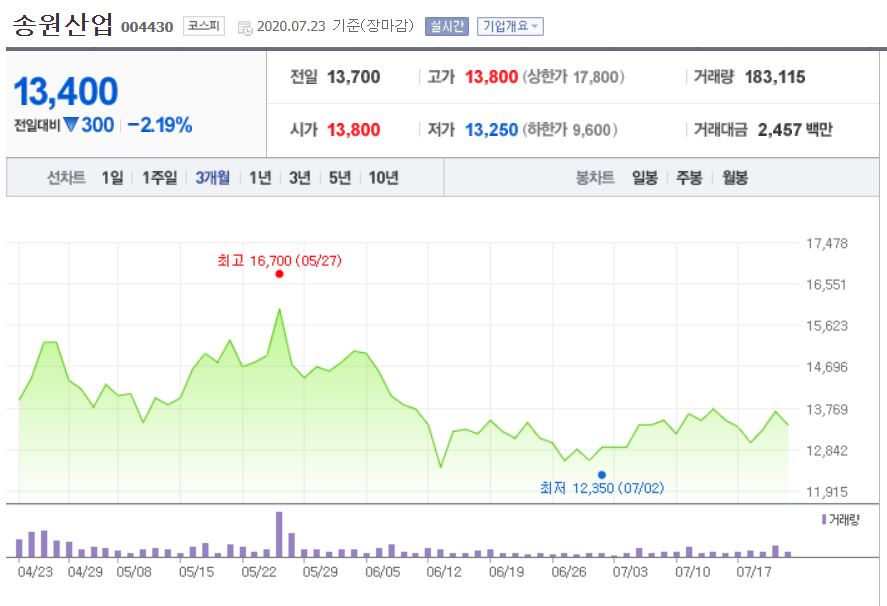The height and width of the screenshot is (606, 887).
Task: Click the 거래량 183,115 value
Action: tap(775, 76)
